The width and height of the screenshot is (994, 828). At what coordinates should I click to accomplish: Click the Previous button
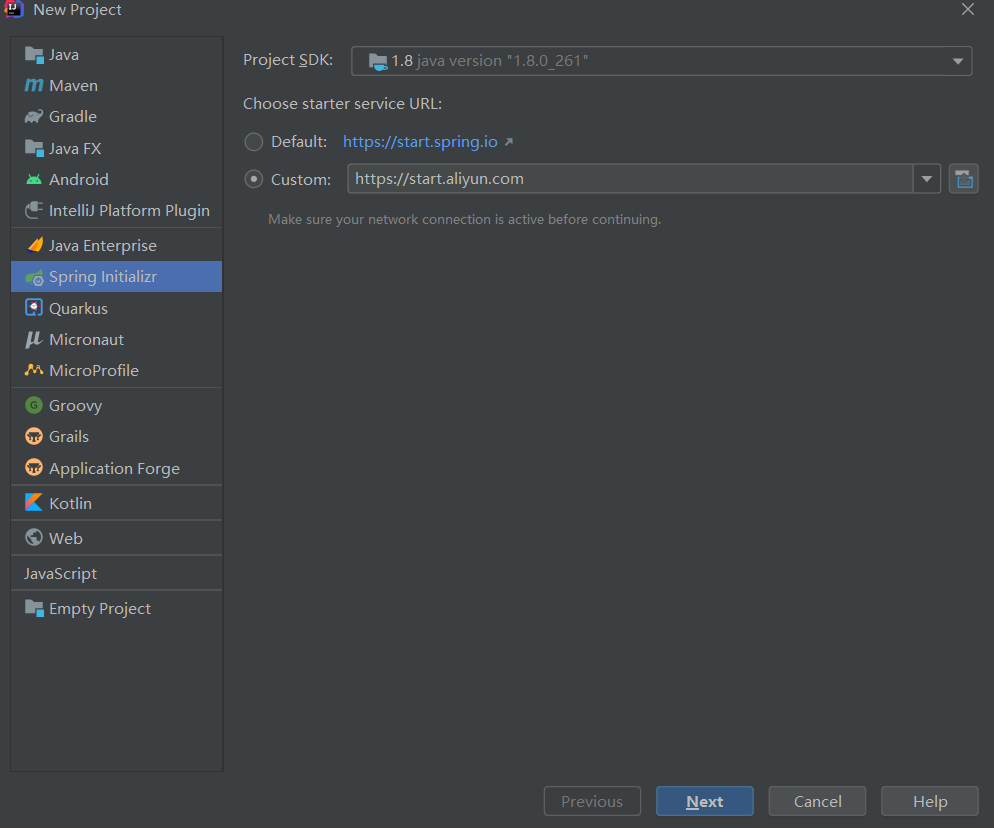point(592,801)
